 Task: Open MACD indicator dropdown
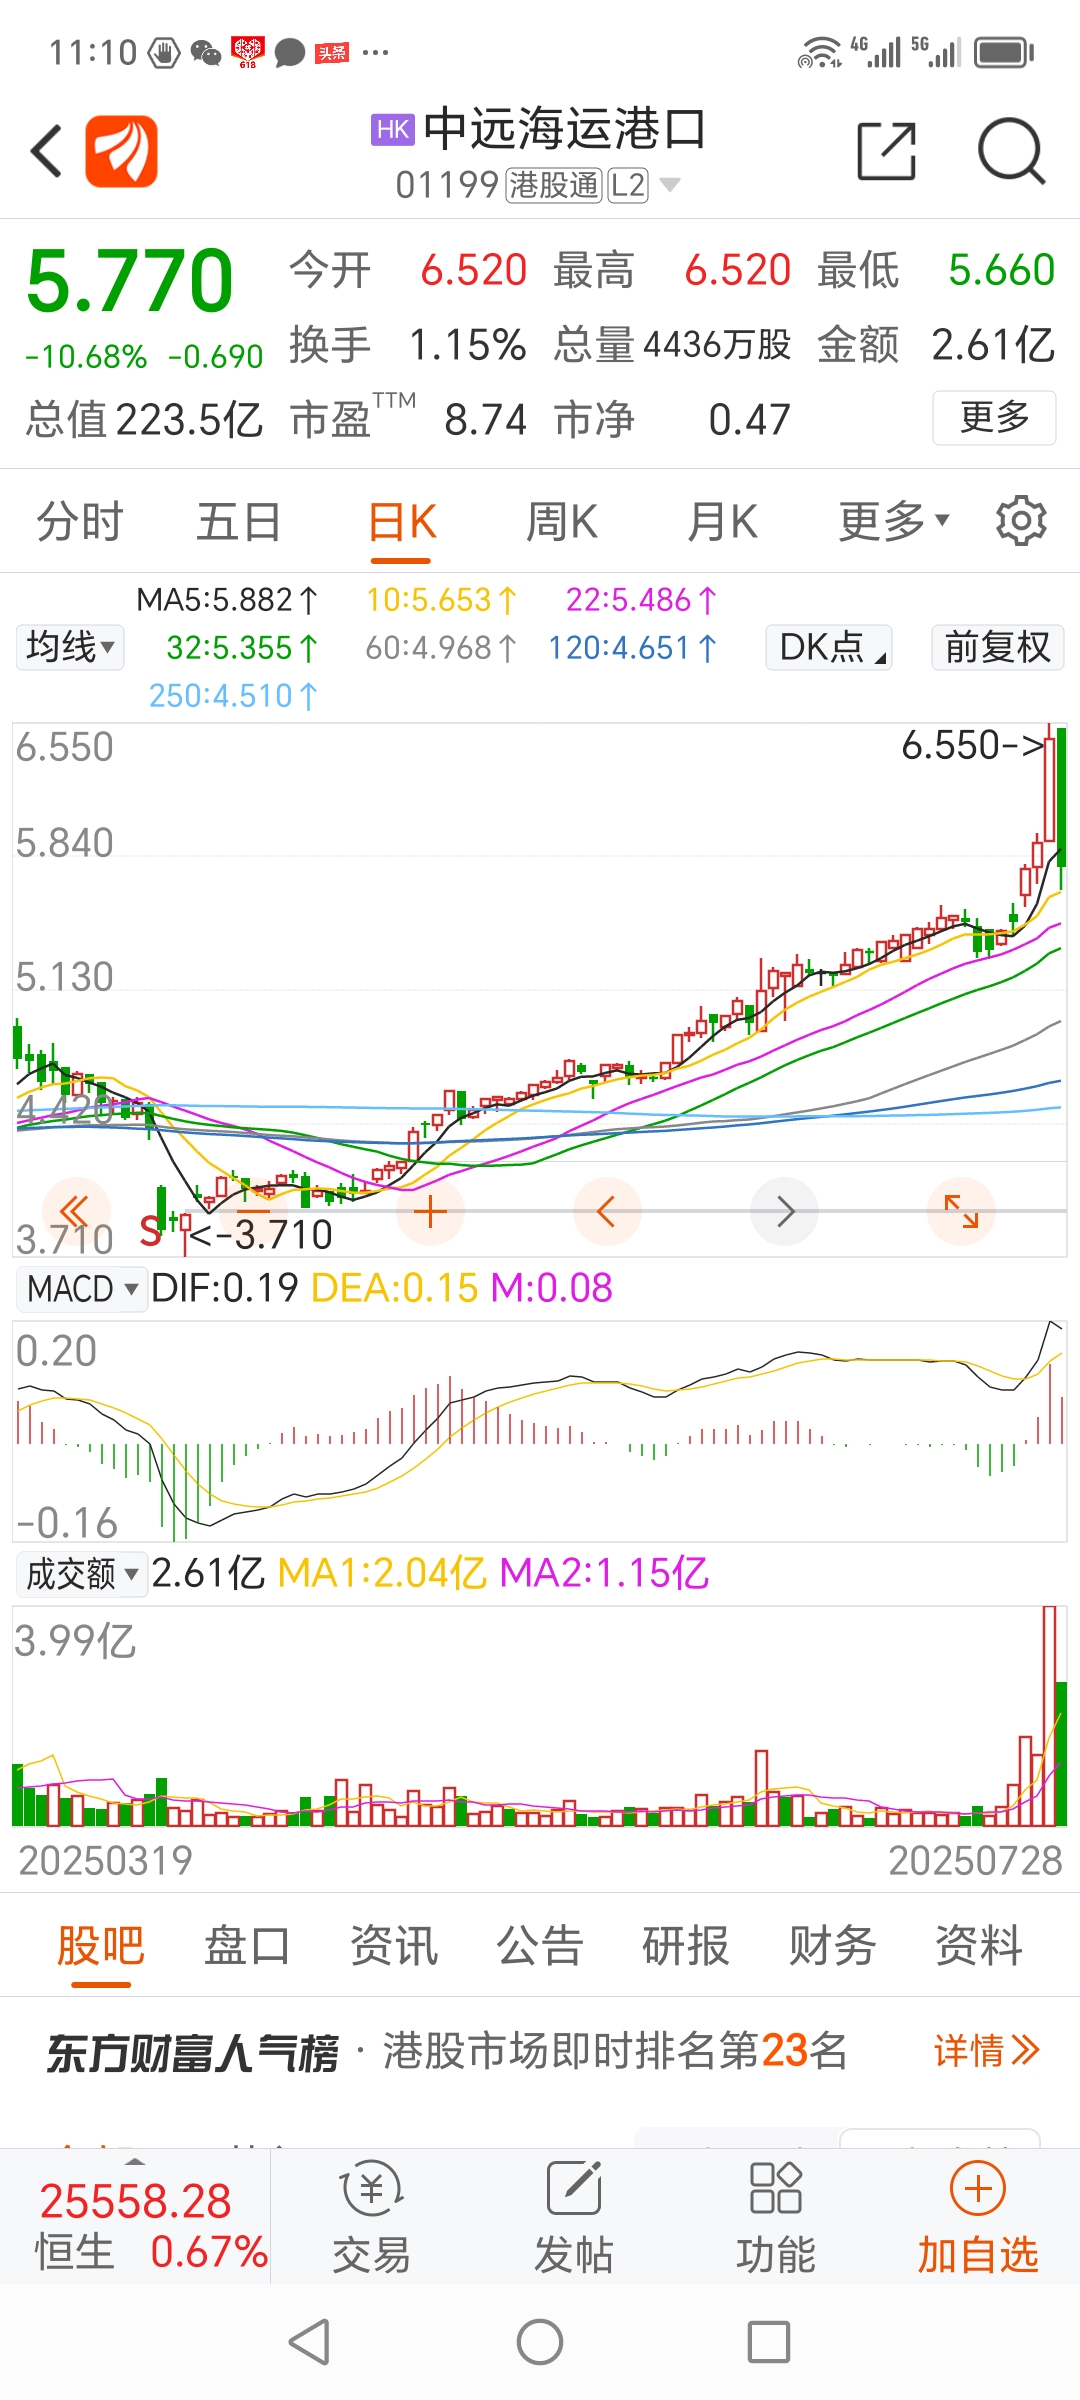[82, 1289]
